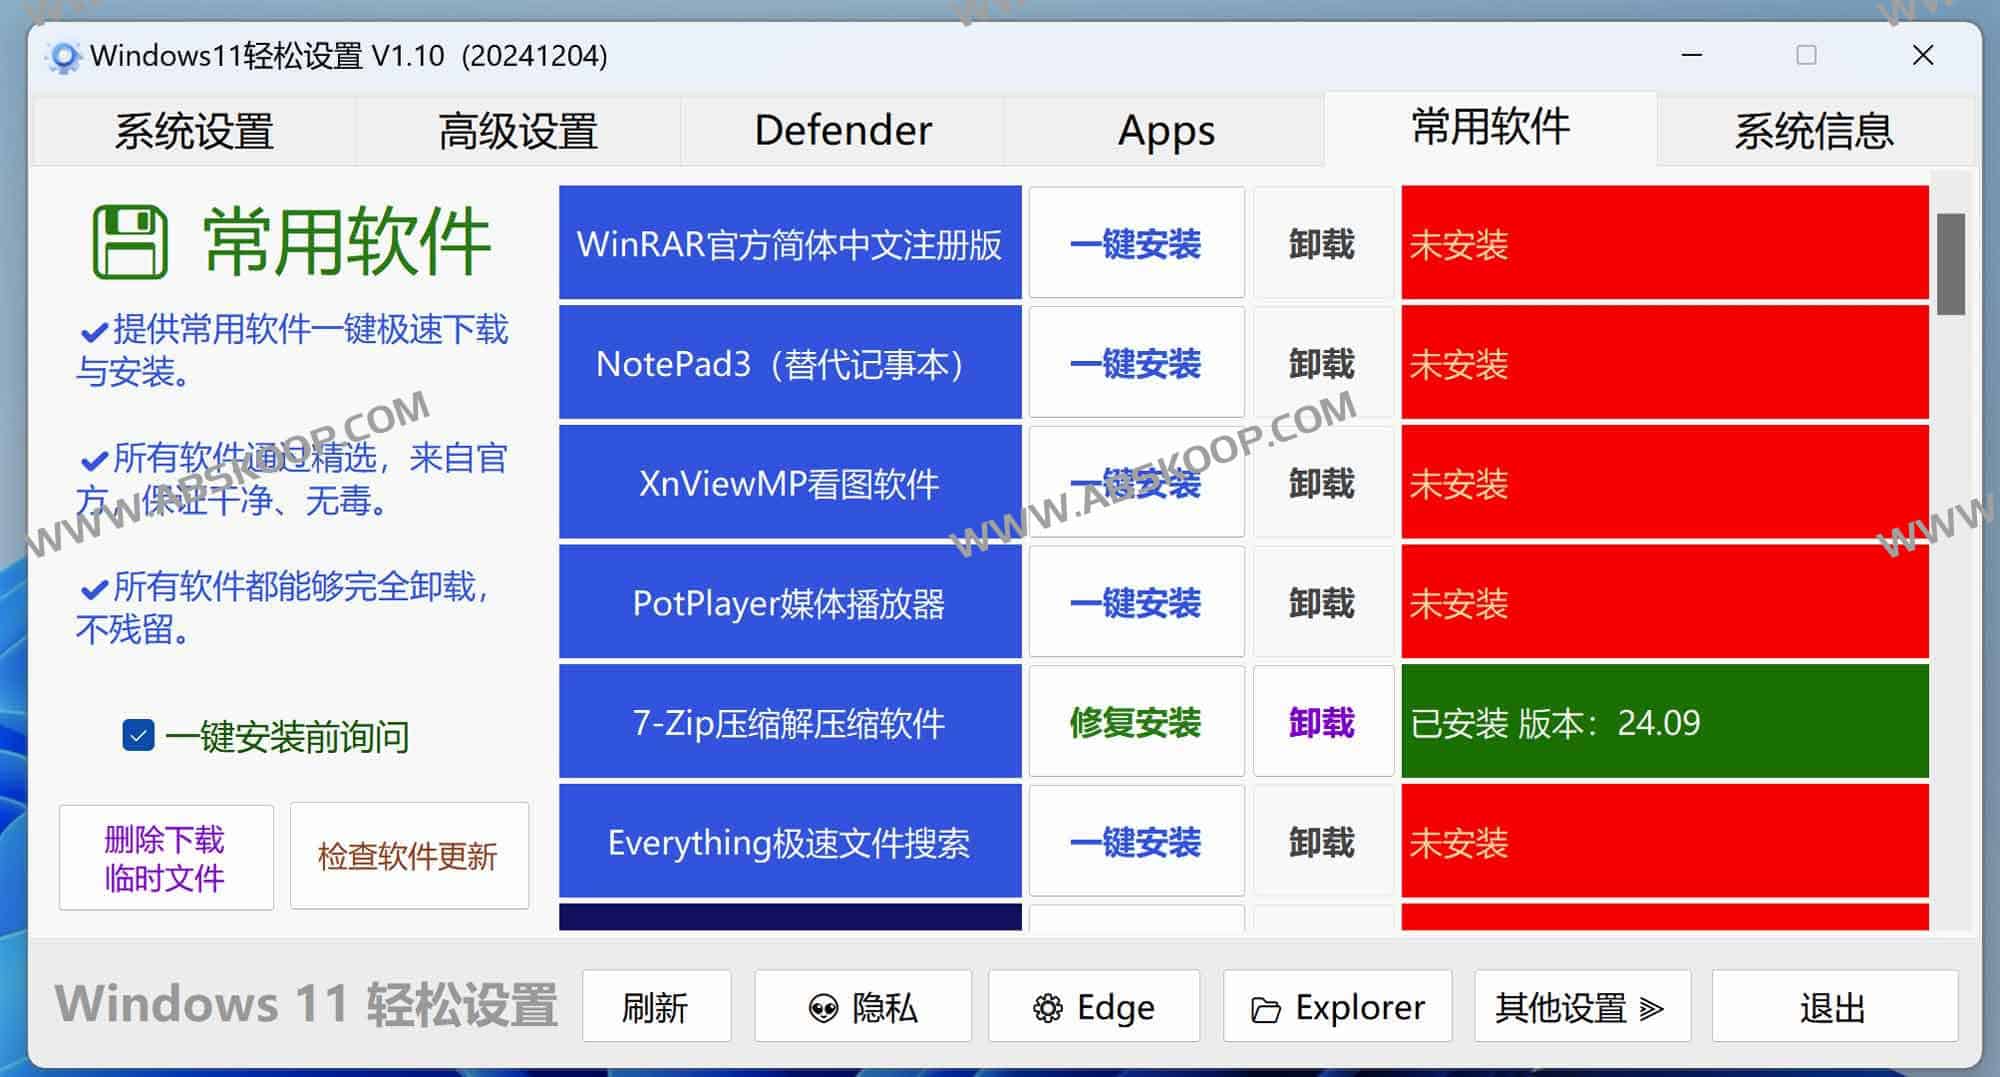Toggle the ask-before-install checkbox
This screenshot has height=1077, width=2000.
(138, 735)
